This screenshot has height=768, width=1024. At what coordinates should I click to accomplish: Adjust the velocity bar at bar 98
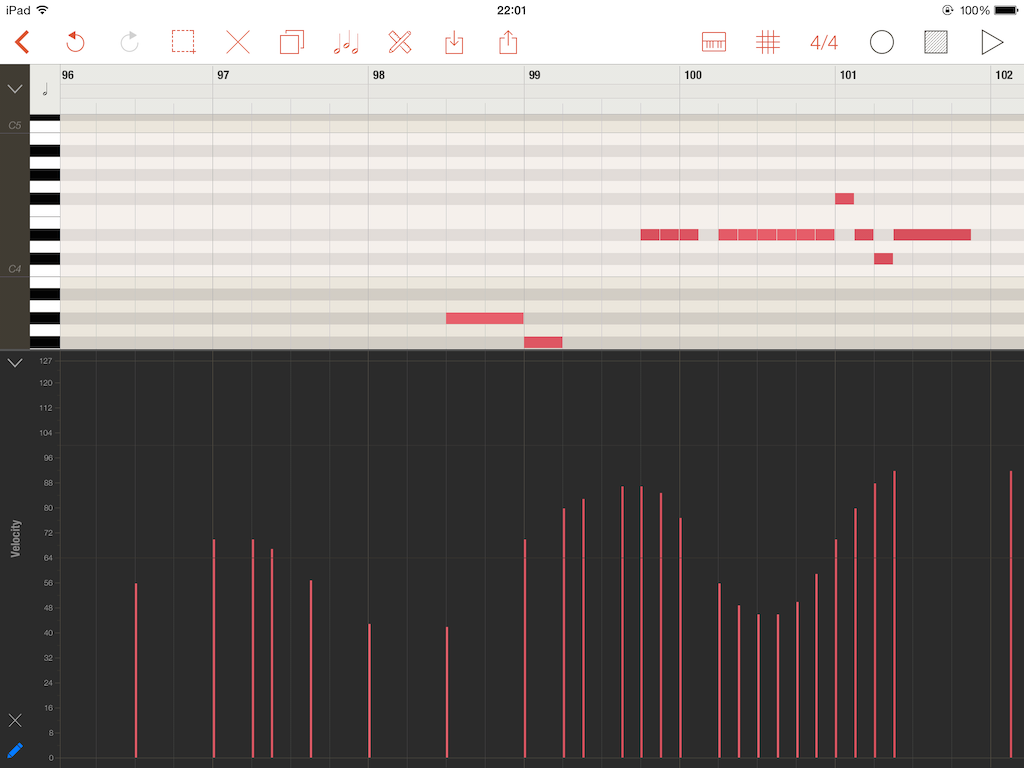pyautogui.click(x=370, y=691)
